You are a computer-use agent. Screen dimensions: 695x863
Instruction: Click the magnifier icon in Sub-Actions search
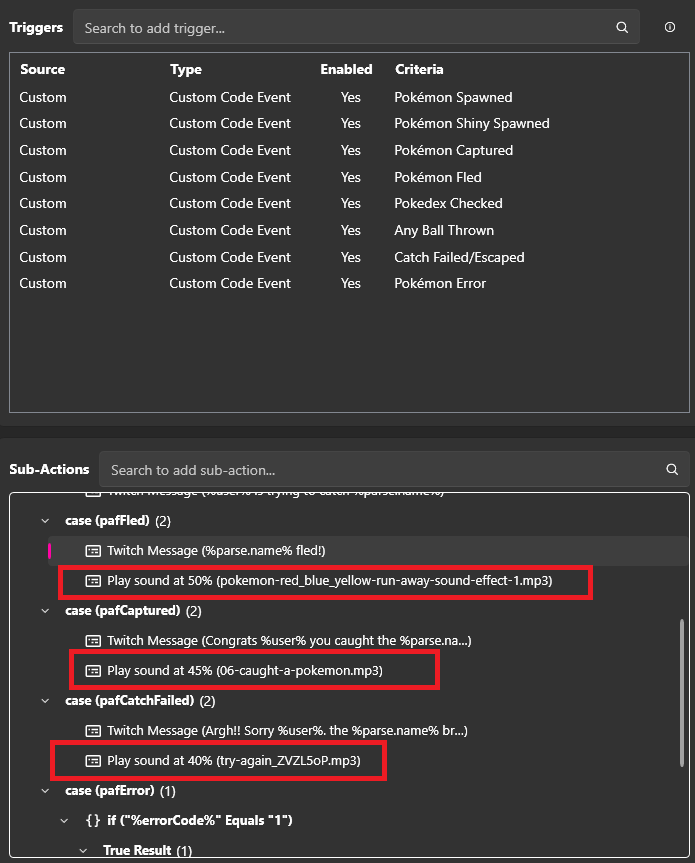click(672, 470)
